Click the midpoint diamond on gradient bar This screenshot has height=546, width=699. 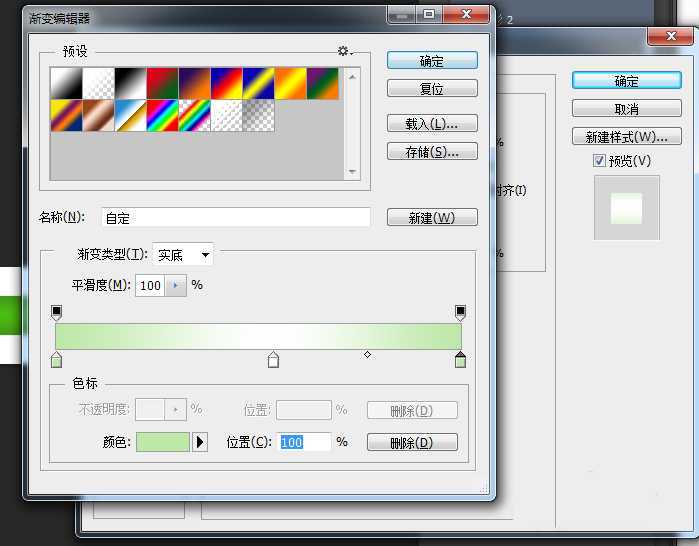click(367, 354)
